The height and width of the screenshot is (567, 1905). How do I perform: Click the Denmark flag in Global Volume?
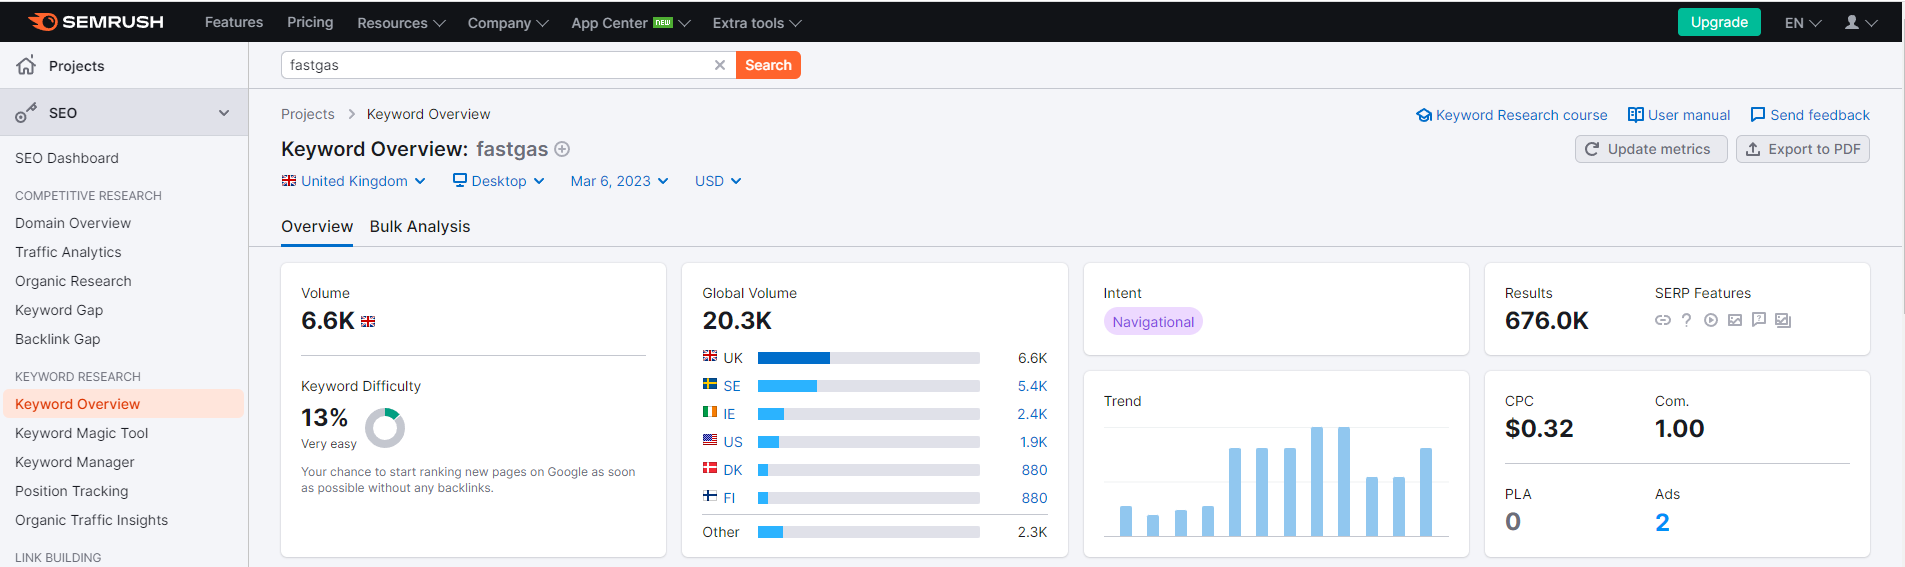click(710, 468)
